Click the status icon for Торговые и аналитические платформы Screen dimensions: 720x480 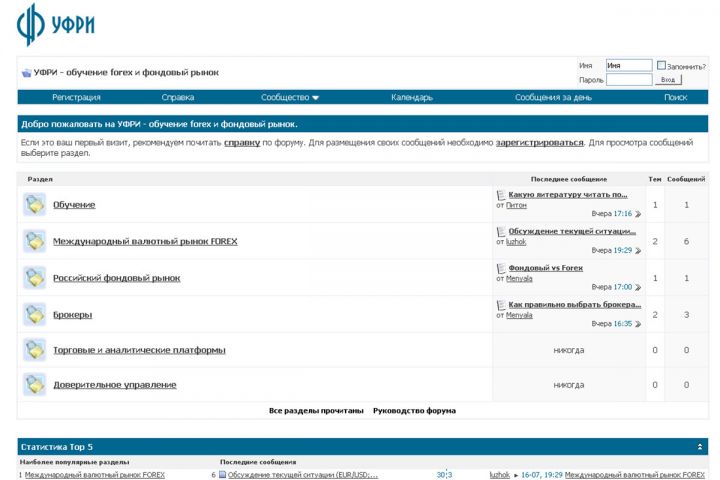tap(35, 350)
